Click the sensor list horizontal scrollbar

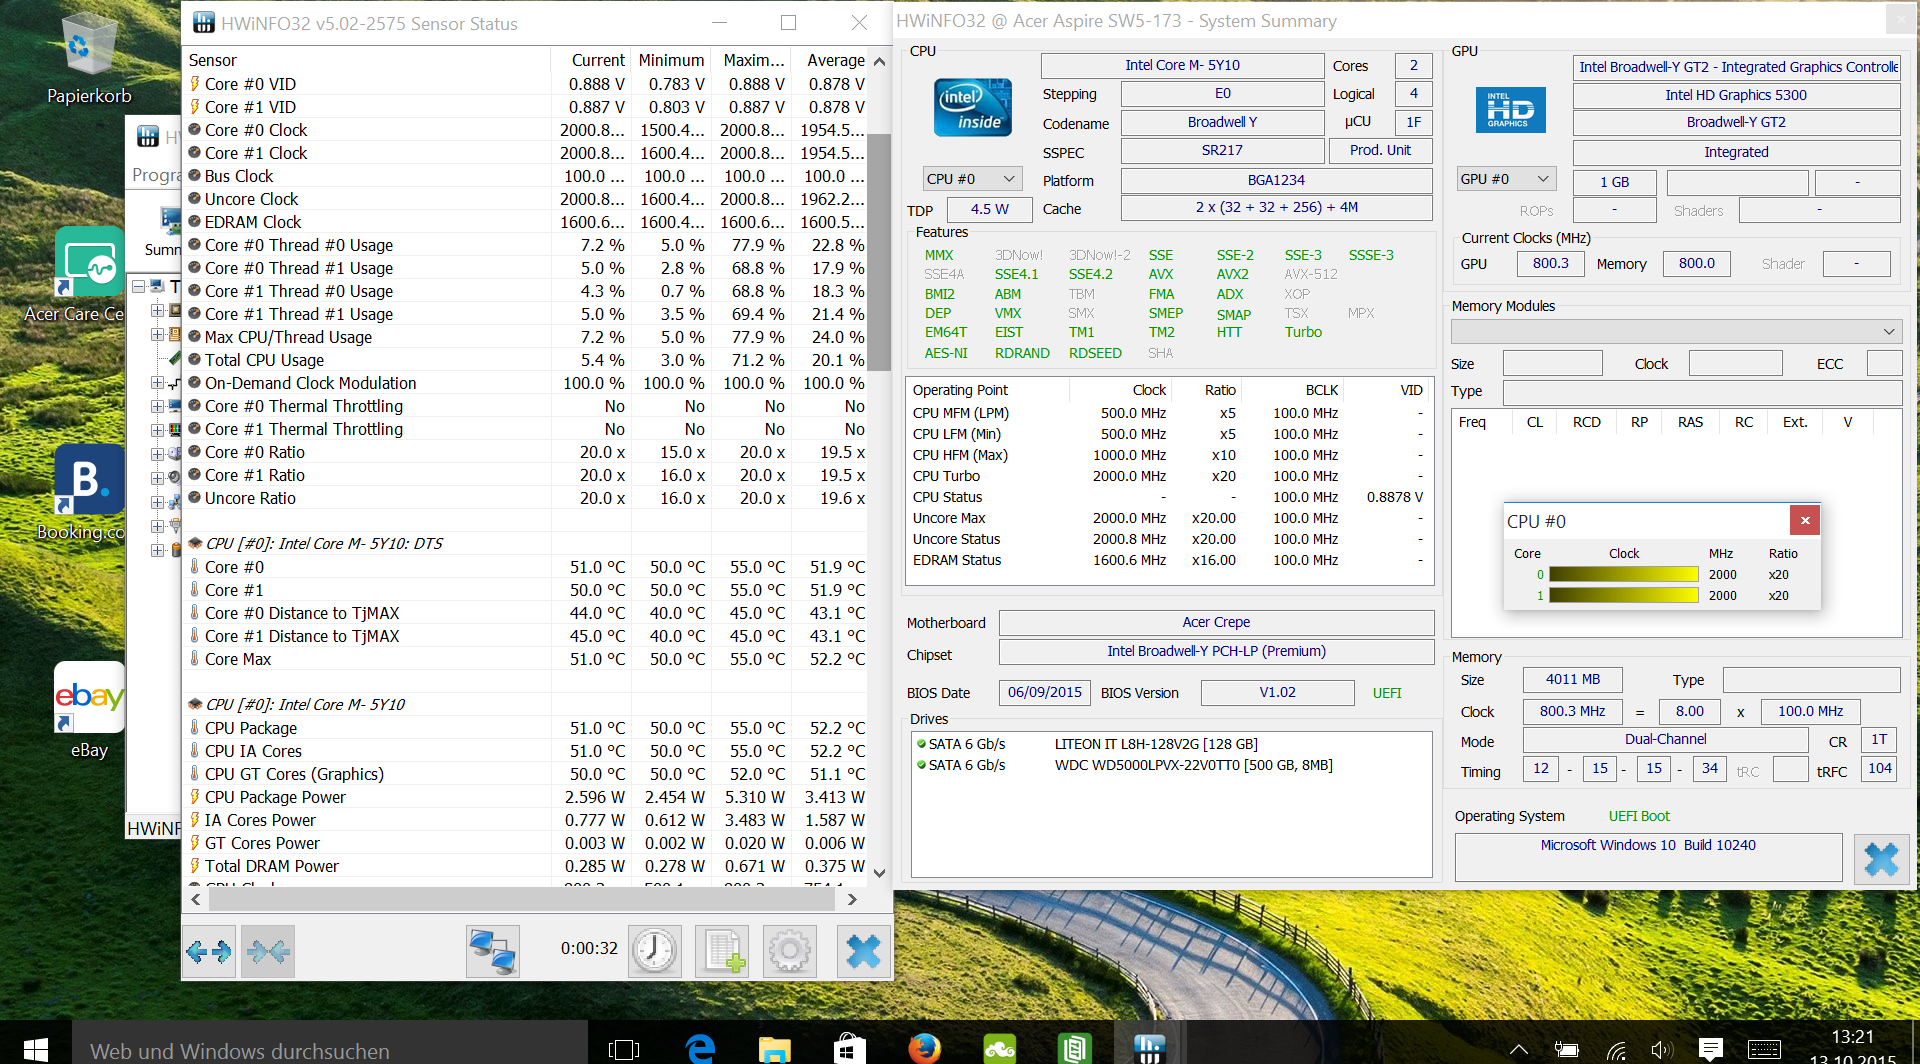pyautogui.click(x=522, y=899)
